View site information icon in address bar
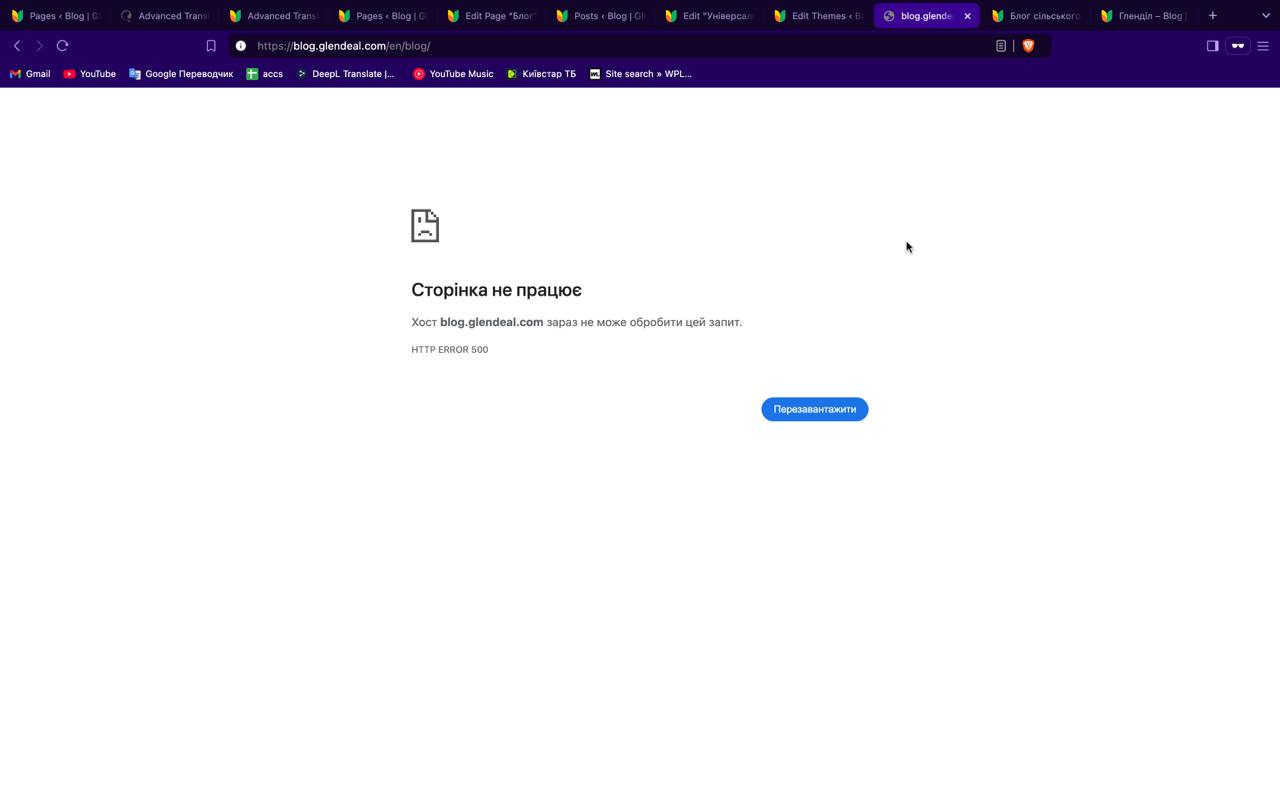The image size is (1280, 800). point(240,46)
